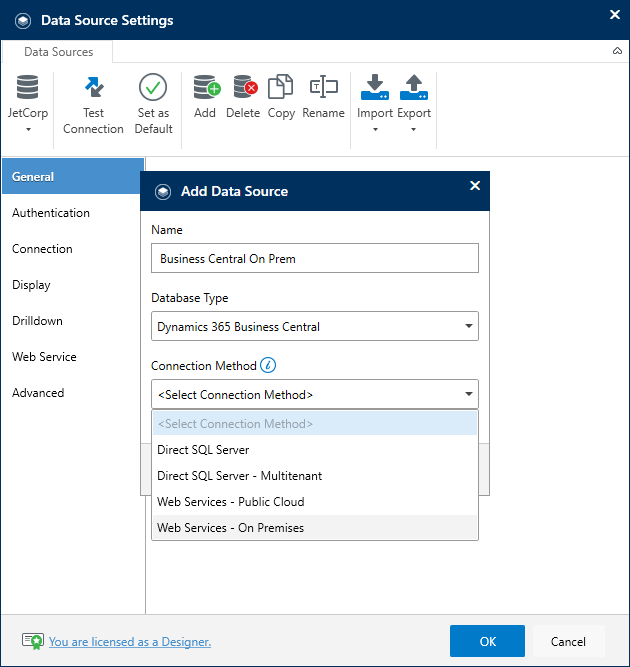Switch to the Data Sources tab

[58, 52]
